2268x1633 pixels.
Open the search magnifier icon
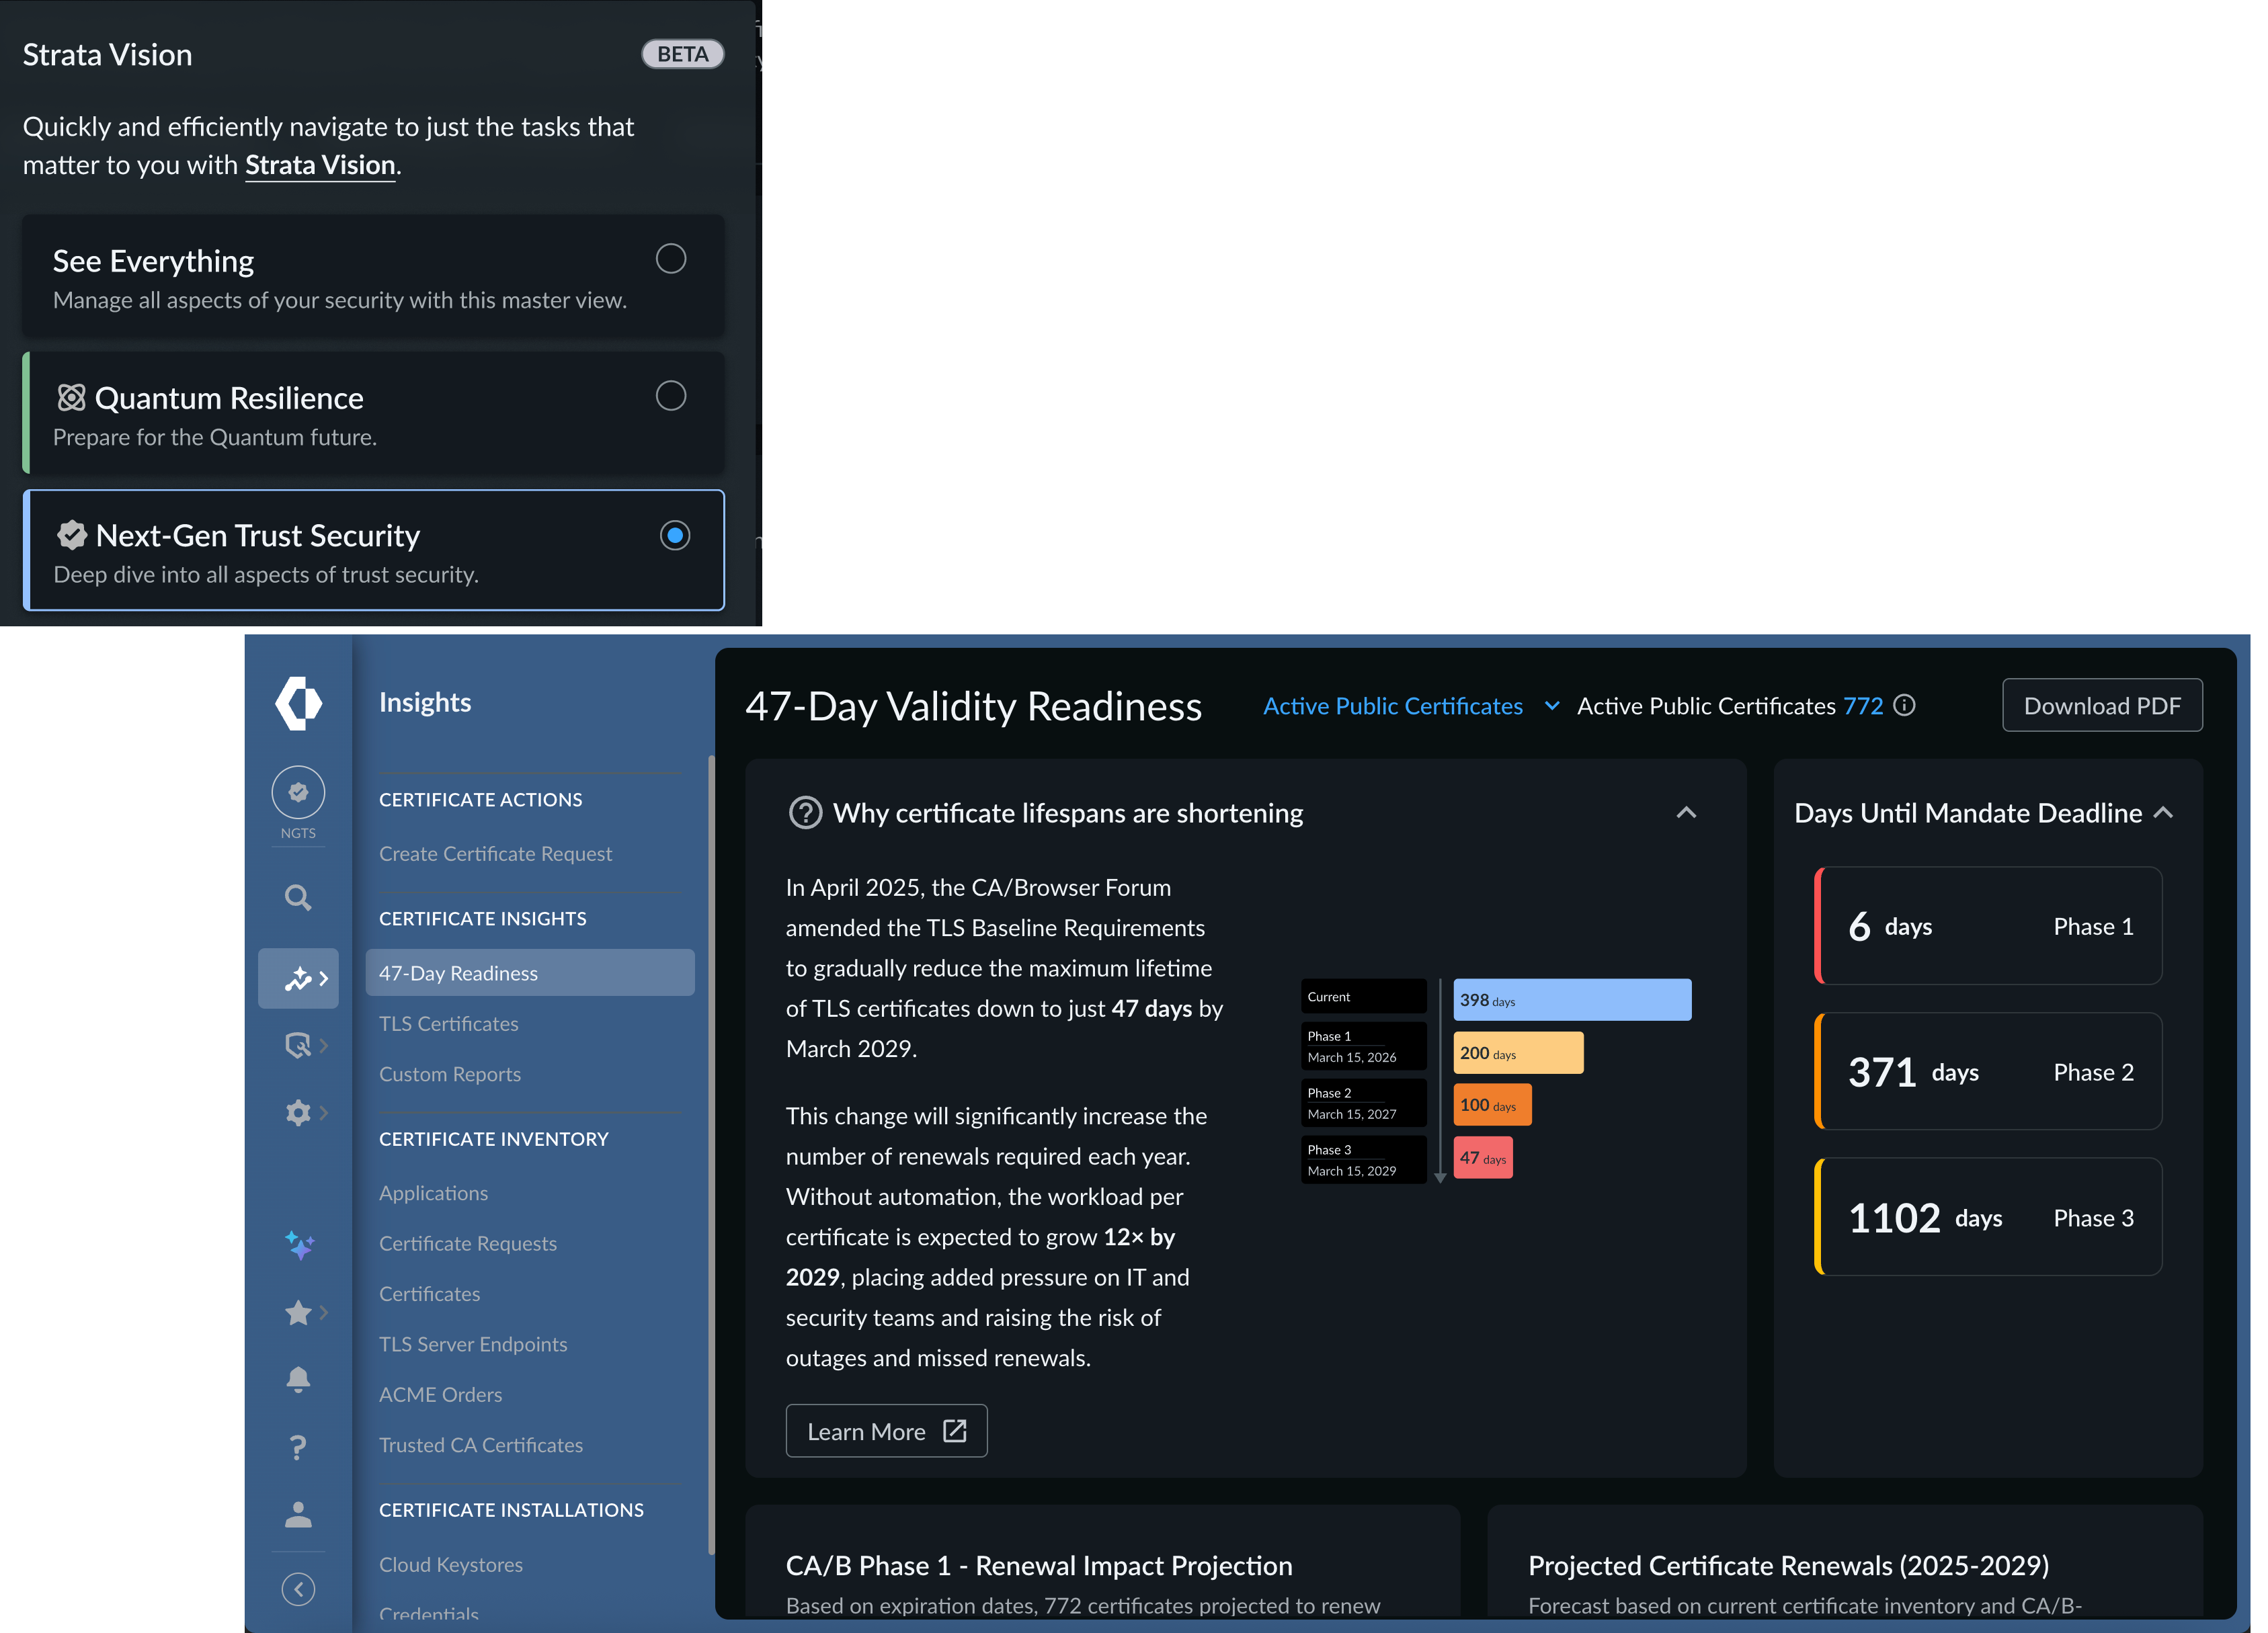[x=298, y=897]
